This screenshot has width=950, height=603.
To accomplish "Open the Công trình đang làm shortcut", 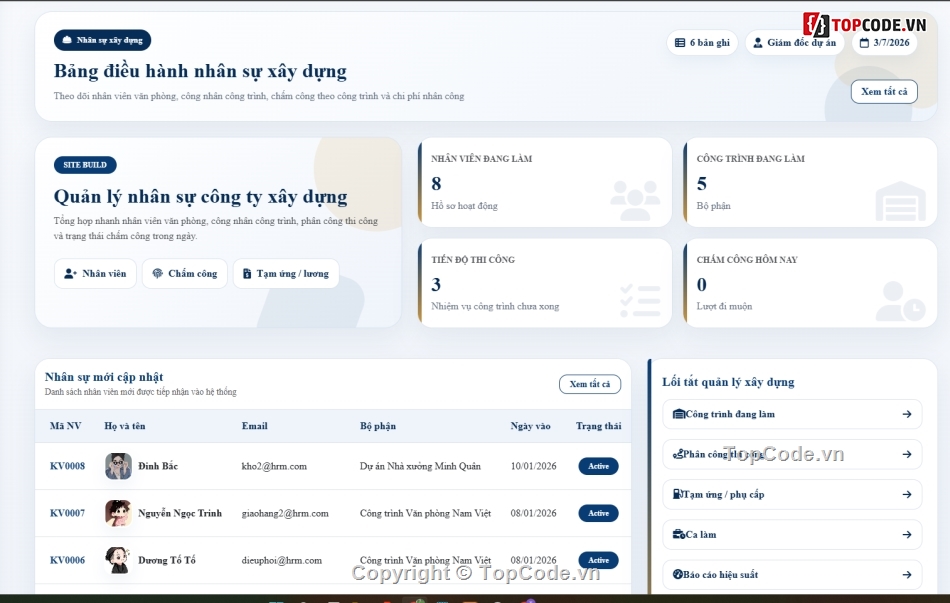I will tap(792, 415).
